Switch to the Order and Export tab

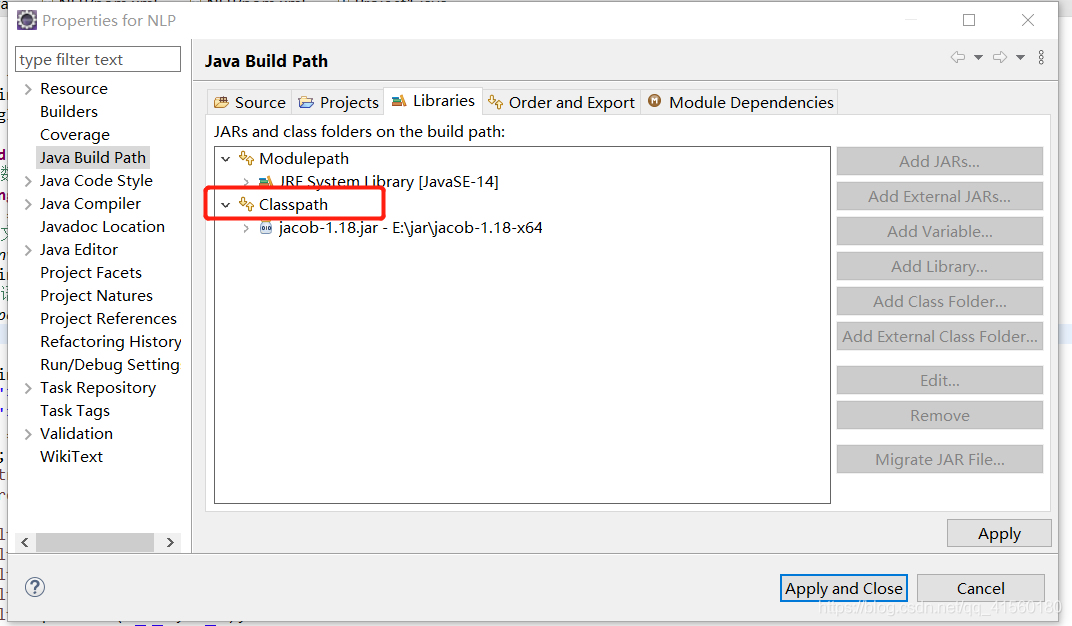tap(561, 101)
